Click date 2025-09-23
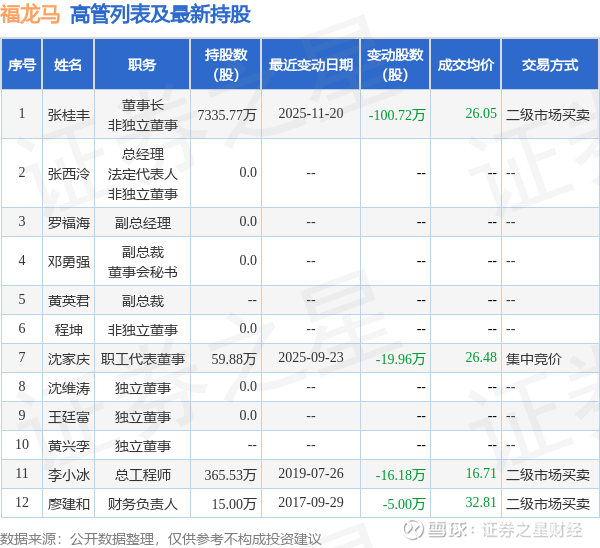 pos(311,357)
